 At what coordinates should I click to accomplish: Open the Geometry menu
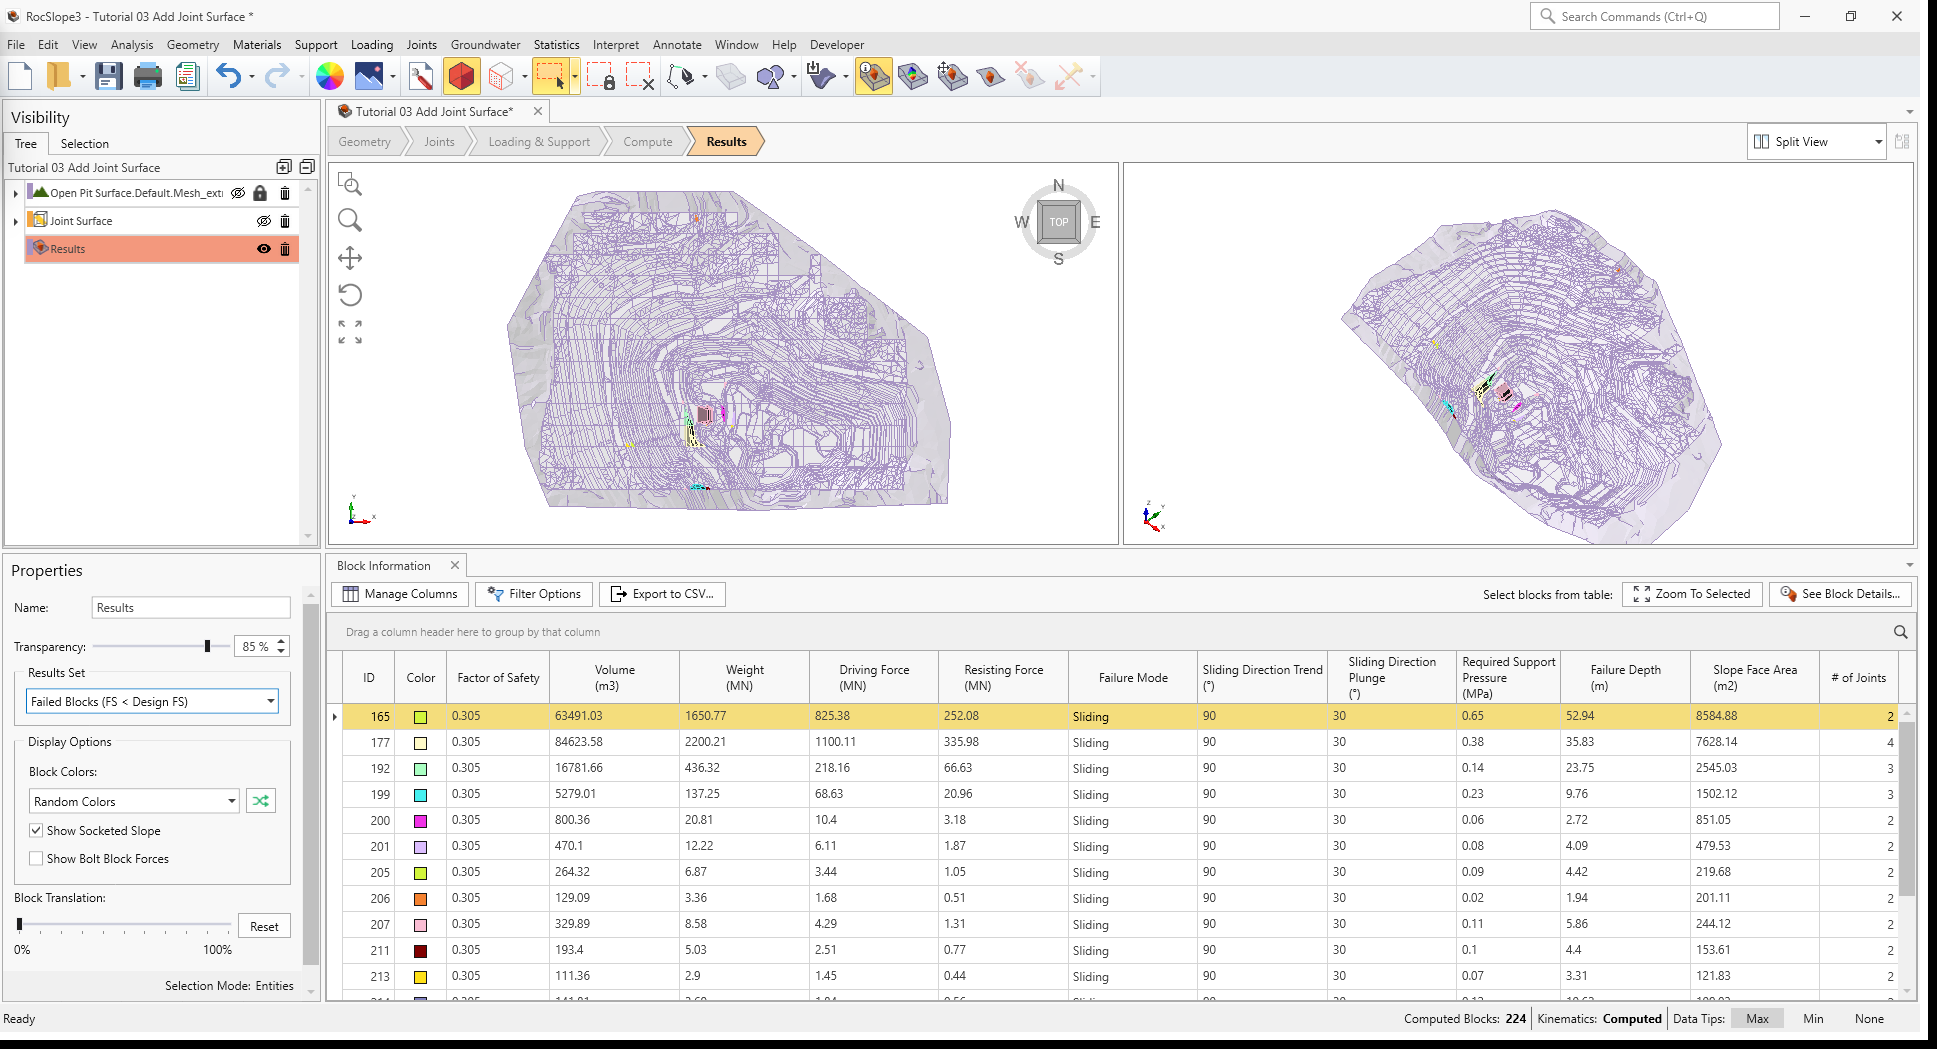[x=193, y=45]
